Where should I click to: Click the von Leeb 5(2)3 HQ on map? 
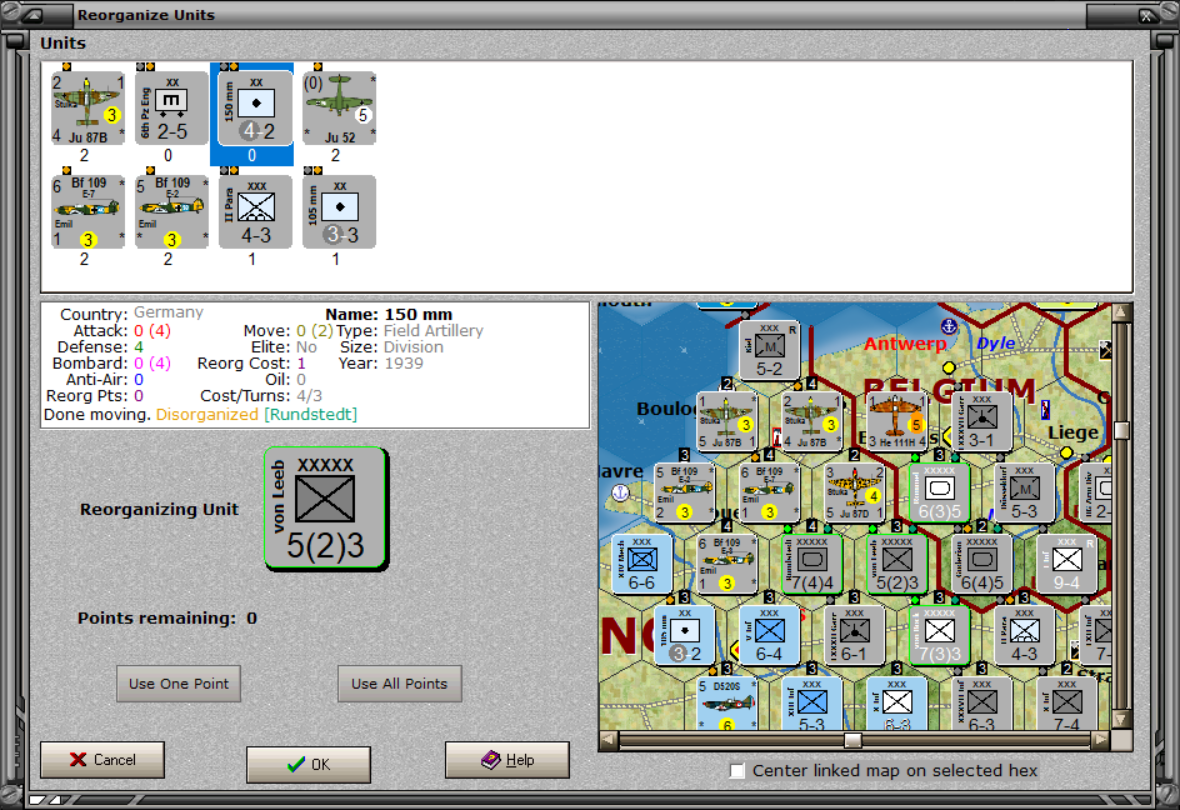click(x=897, y=564)
